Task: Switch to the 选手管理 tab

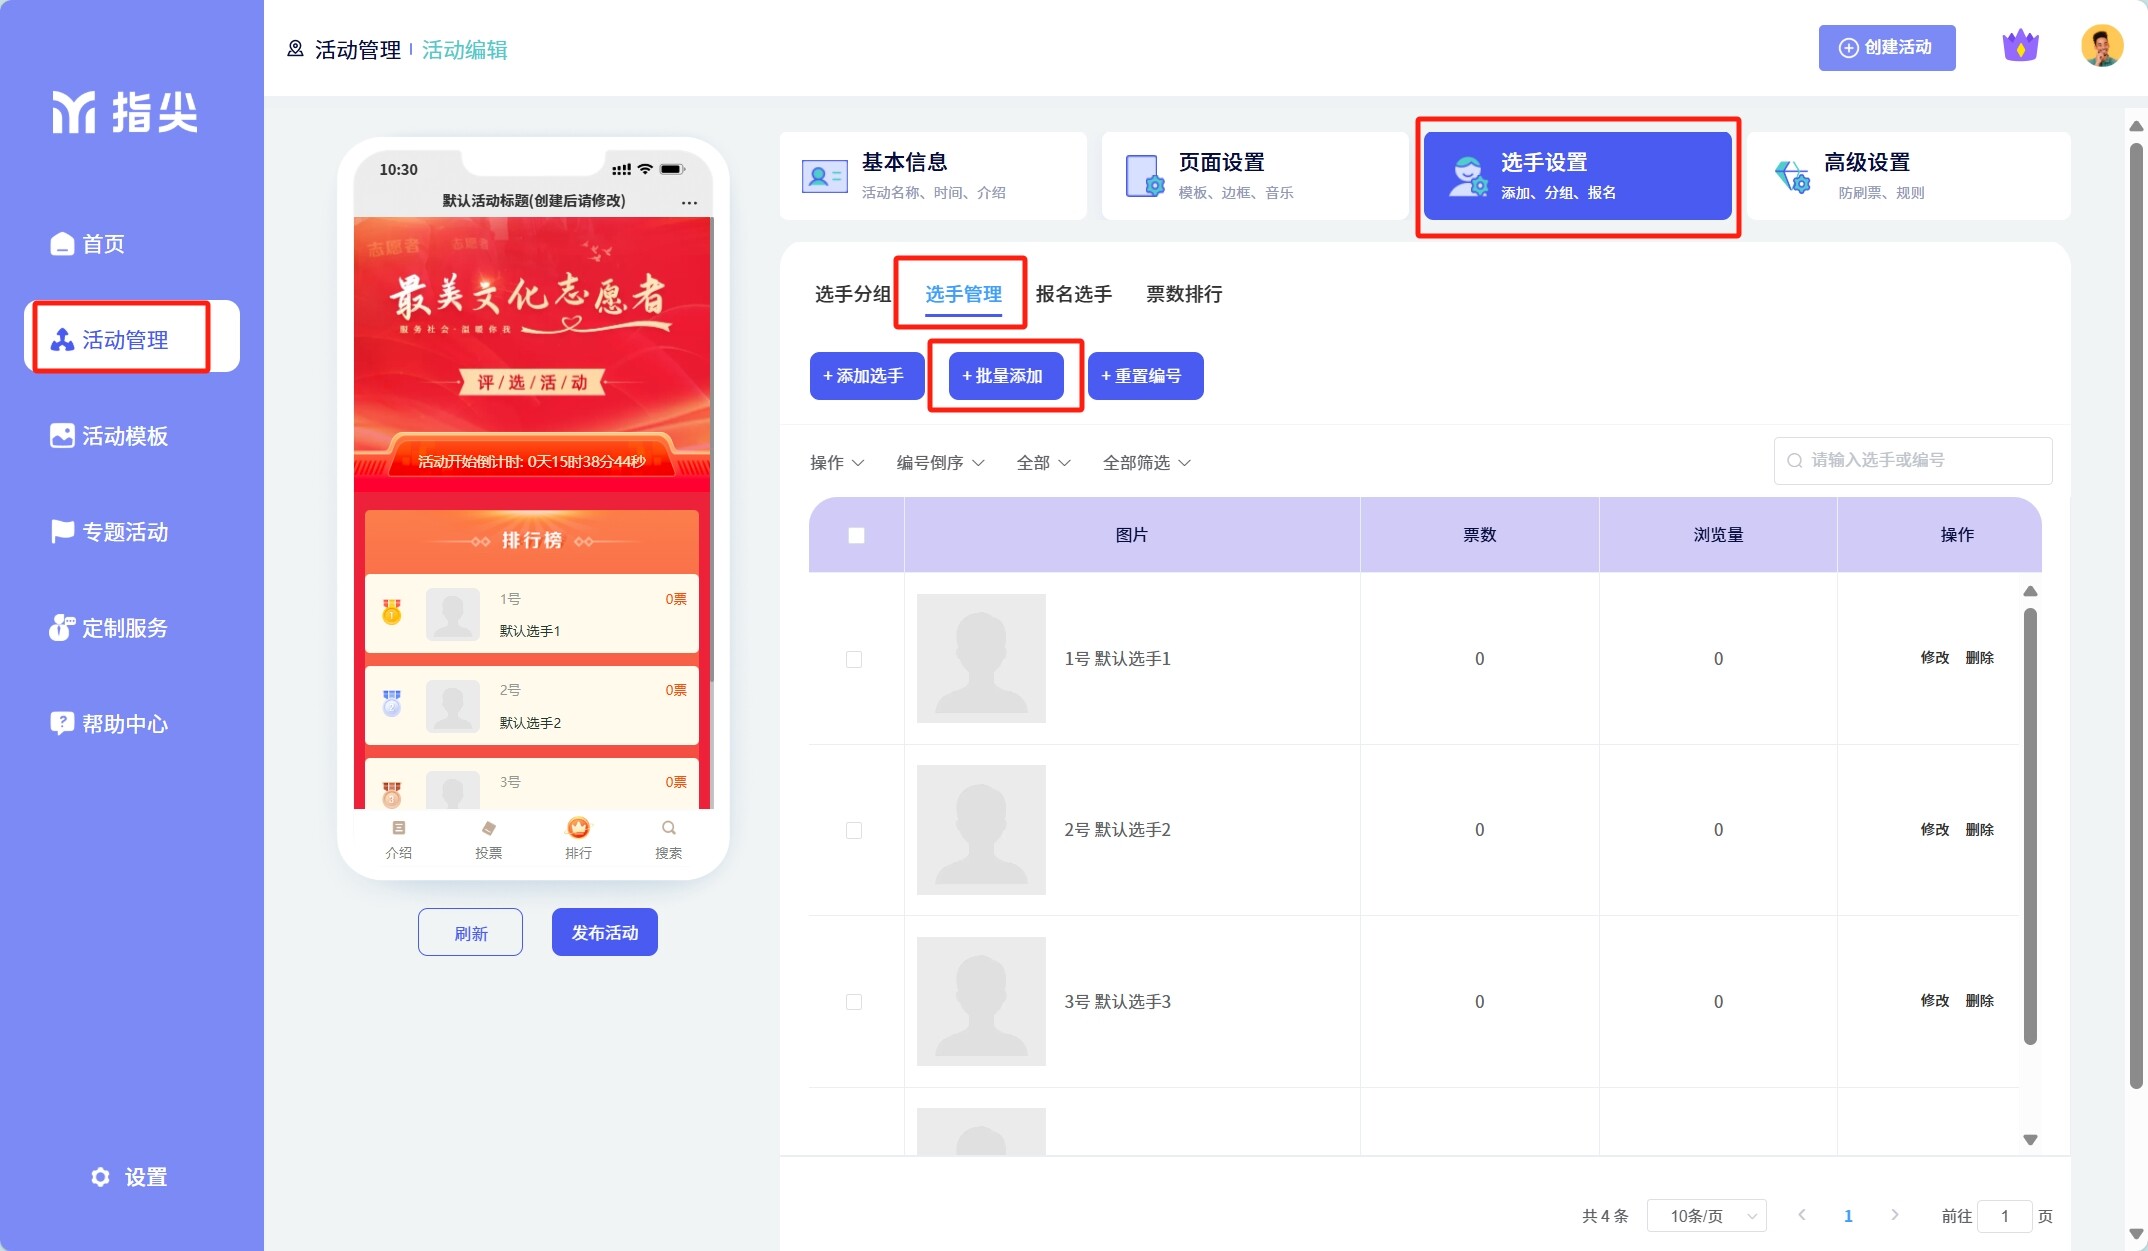Action: point(963,294)
